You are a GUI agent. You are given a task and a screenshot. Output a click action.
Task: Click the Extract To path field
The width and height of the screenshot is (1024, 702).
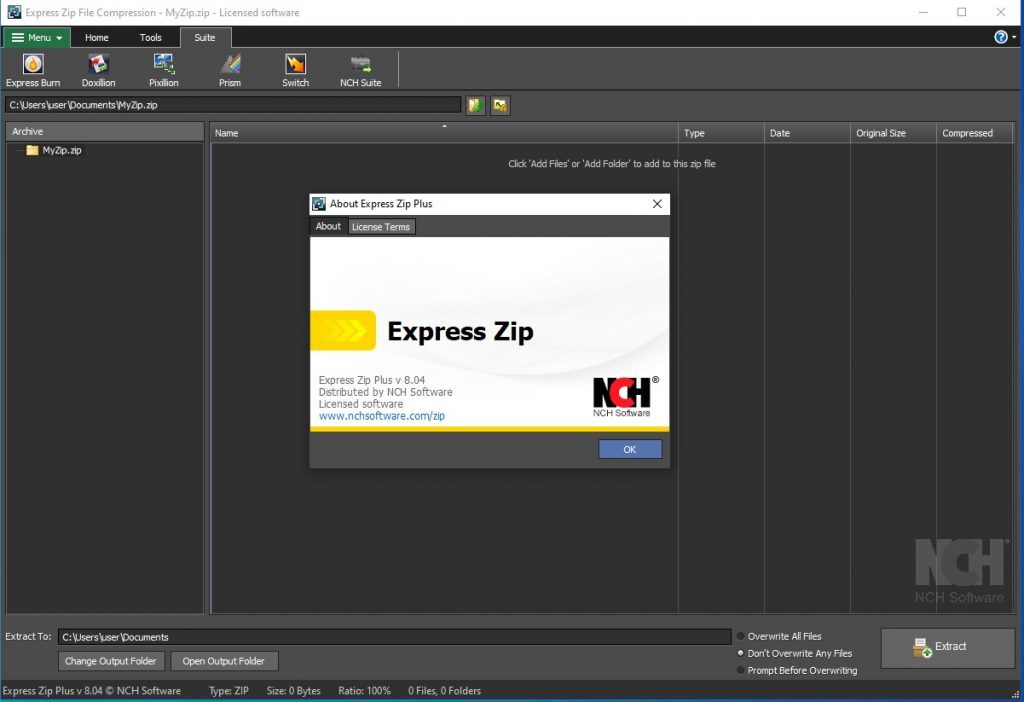coord(394,637)
